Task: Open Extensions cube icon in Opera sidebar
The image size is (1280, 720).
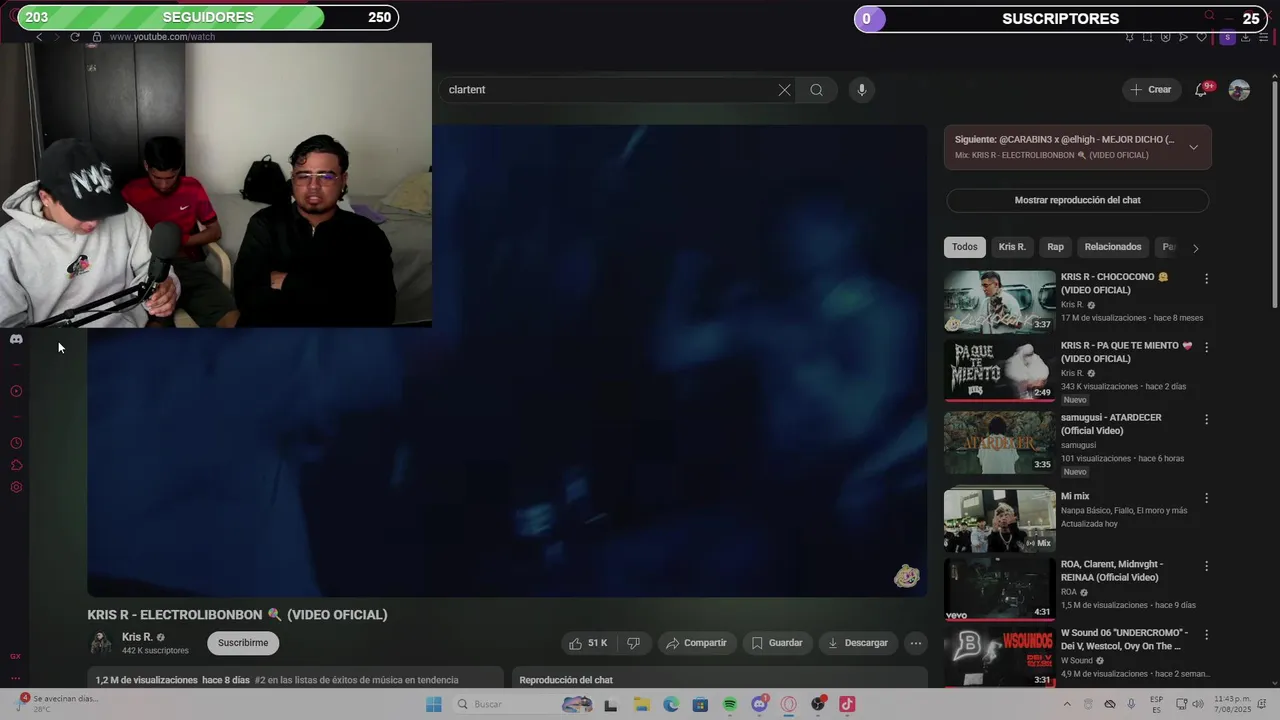Action: [x=16, y=465]
